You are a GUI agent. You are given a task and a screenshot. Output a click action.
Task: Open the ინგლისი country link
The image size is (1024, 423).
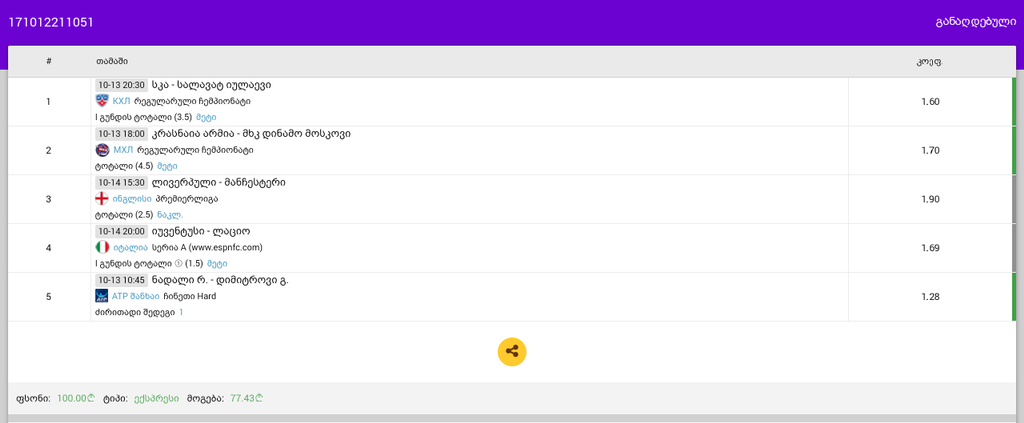[132, 199]
